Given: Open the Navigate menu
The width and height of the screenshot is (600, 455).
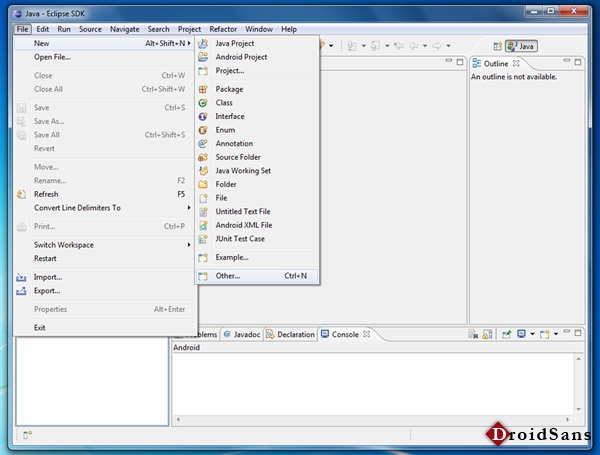Looking at the screenshot, I should tap(125, 29).
